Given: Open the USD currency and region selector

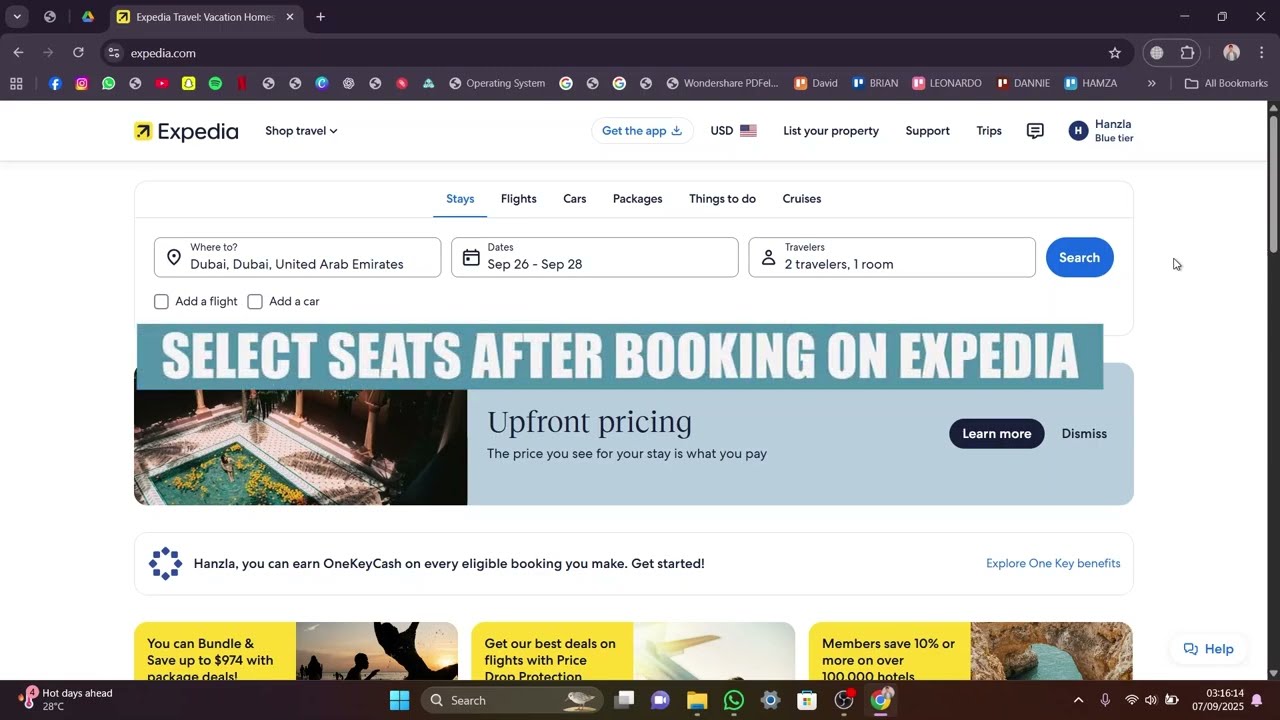Looking at the screenshot, I should click(x=734, y=131).
